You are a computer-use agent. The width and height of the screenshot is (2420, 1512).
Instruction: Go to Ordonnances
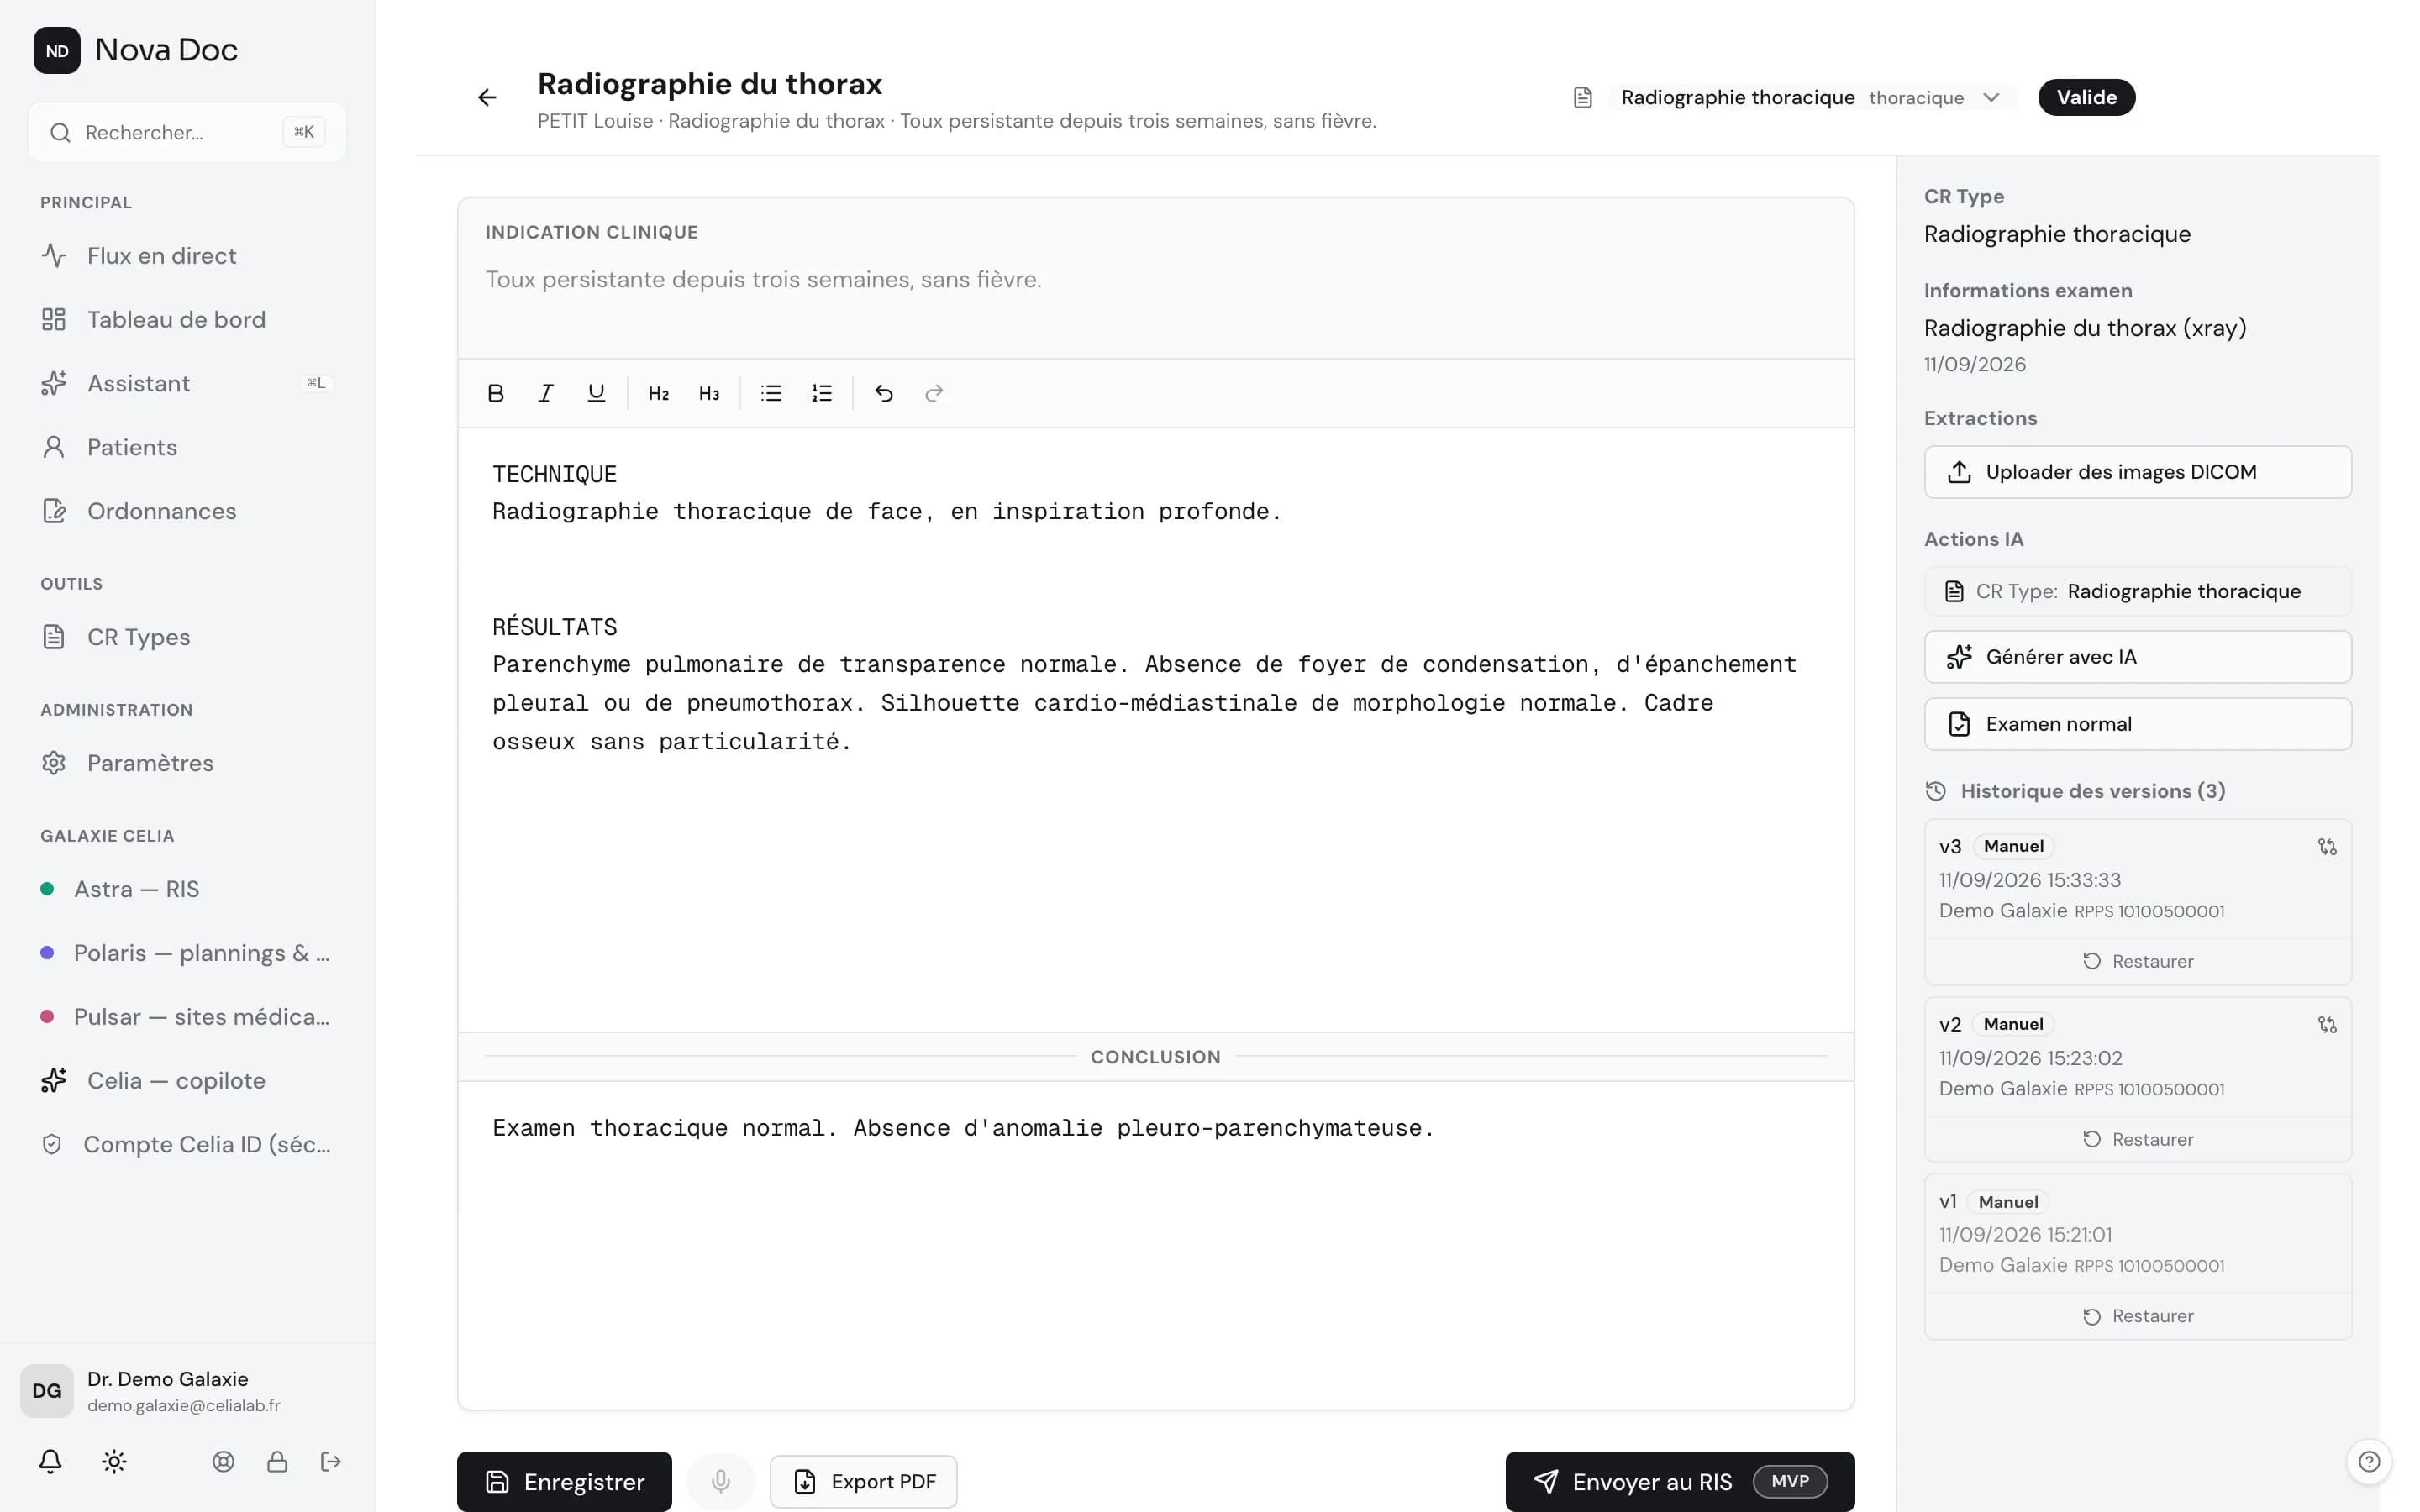point(187,511)
